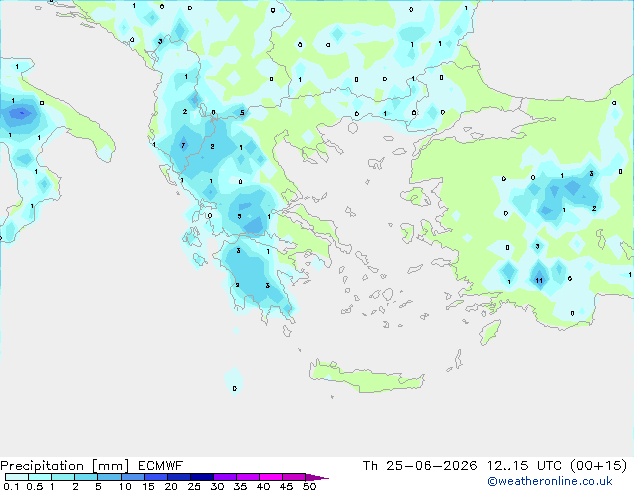The image size is (634, 490).
Task: Click legend tick label '0.5'
Action: (x=35, y=486)
